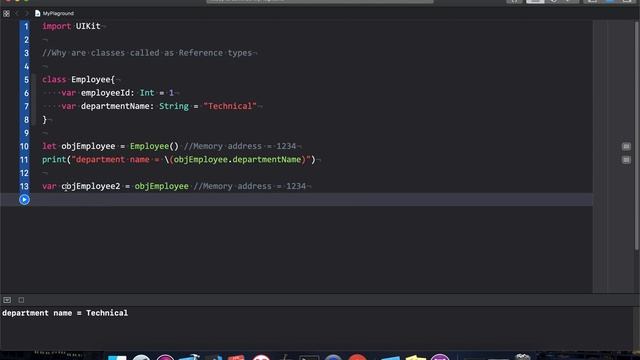The width and height of the screenshot is (640, 360).
Task: Open the MyPlayground breadcrumb item
Action: [54, 13]
